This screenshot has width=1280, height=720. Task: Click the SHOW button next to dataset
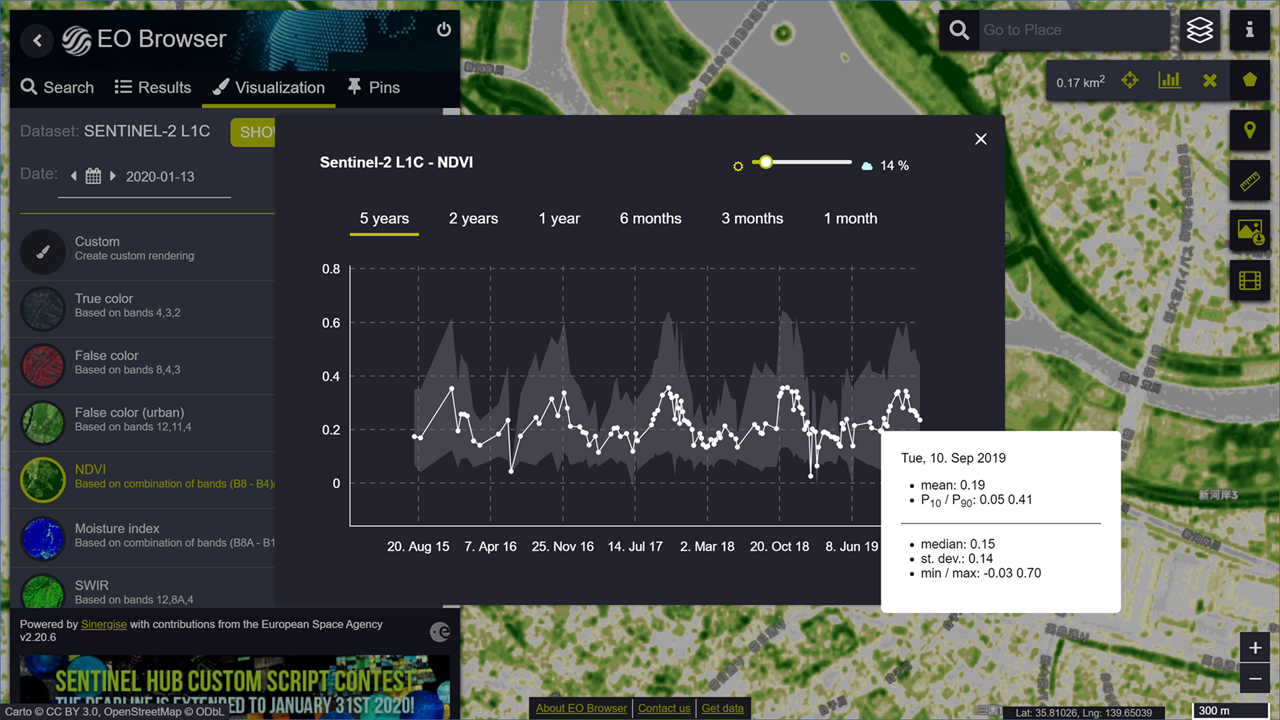point(253,133)
